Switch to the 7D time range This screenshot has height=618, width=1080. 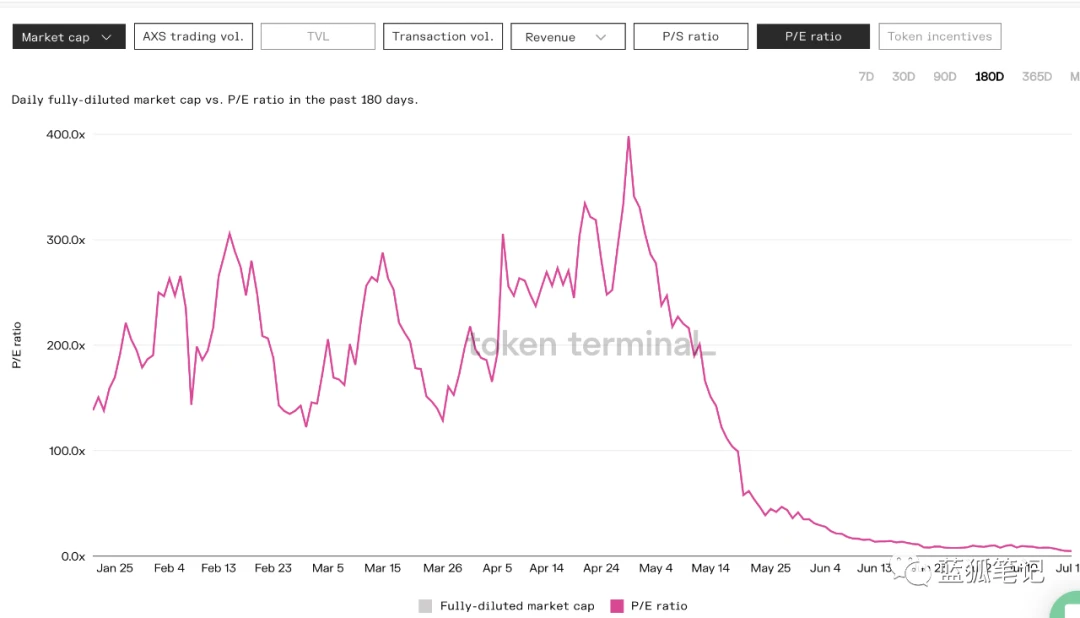pyautogui.click(x=866, y=77)
